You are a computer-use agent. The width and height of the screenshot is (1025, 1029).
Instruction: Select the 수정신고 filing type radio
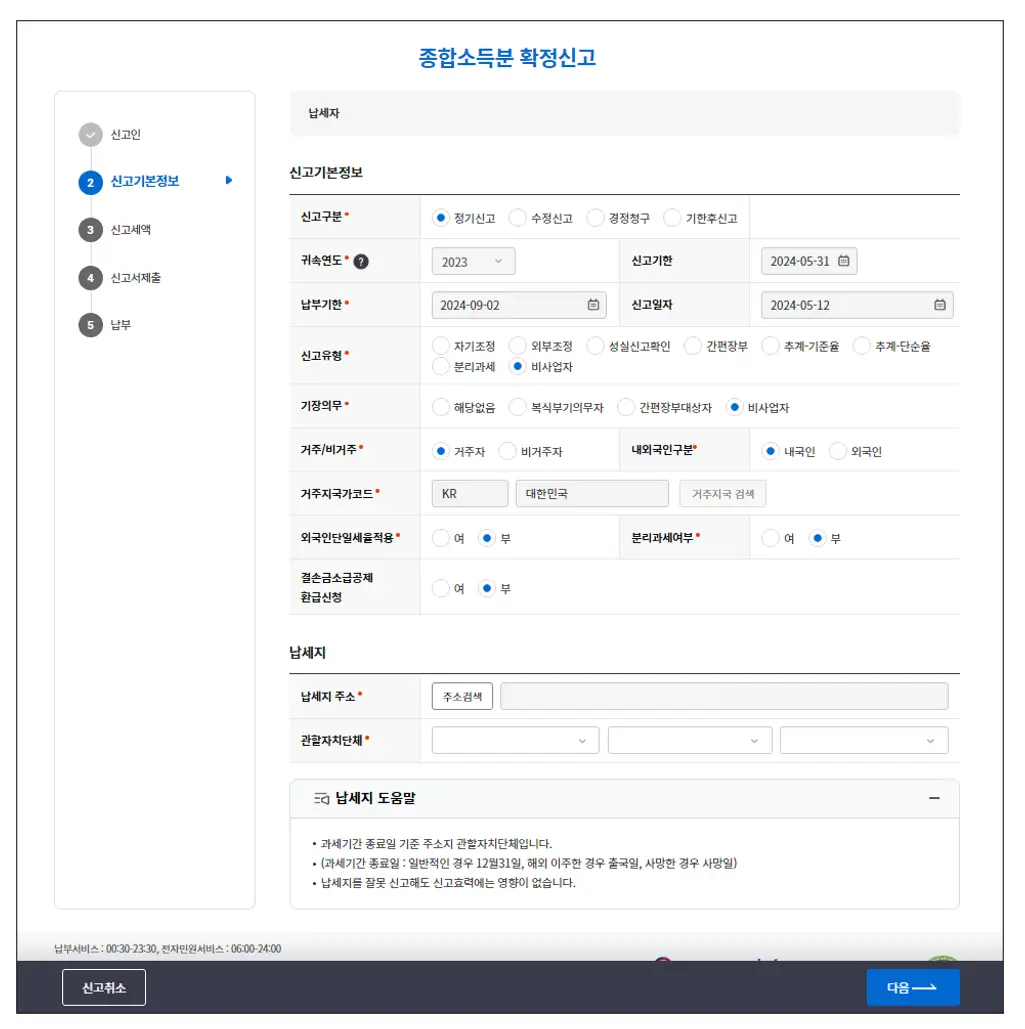click(x=519, y=217)
